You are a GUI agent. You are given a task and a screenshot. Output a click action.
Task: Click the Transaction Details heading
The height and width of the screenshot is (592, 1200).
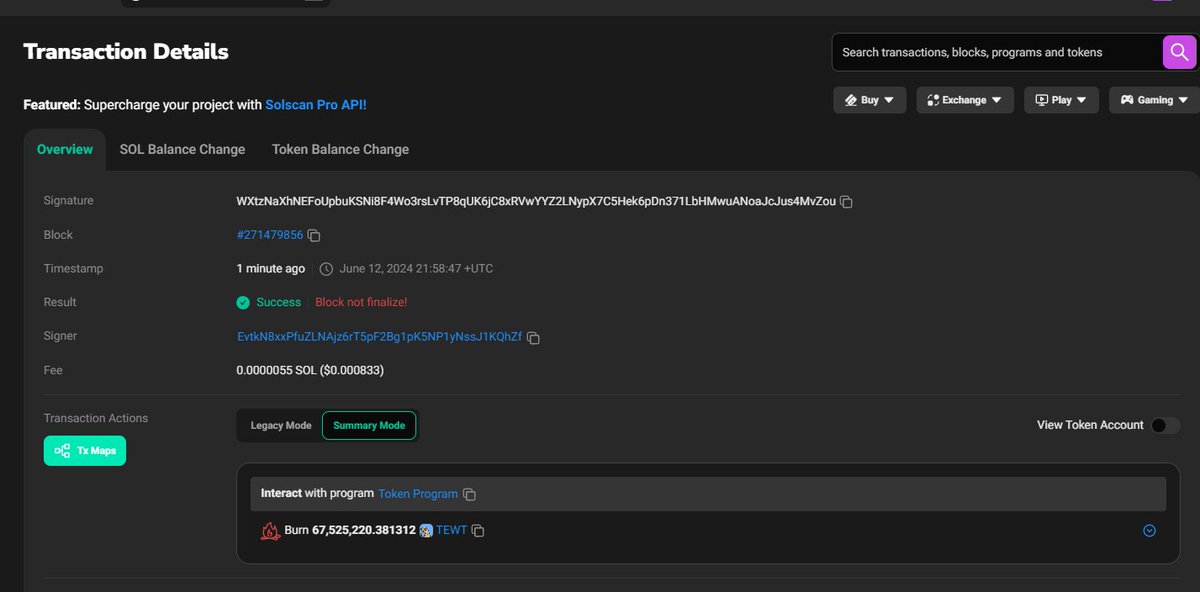[126, 52]
